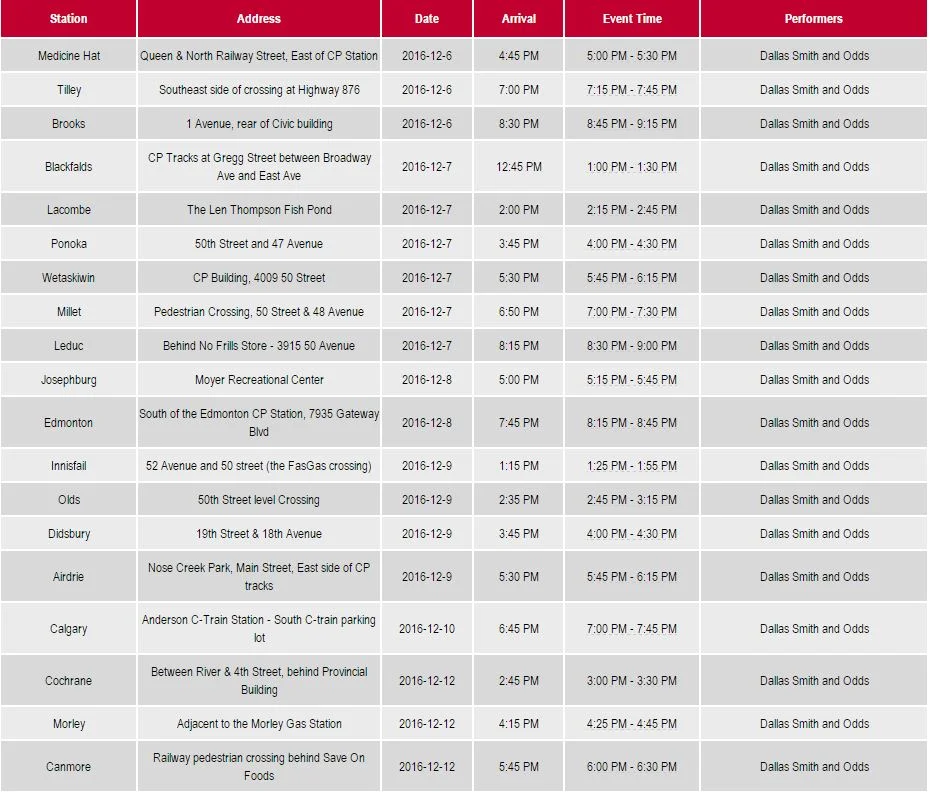
Task: Click Canmore arrival time 5:45 PM
Action: click(x=519, y=766)
